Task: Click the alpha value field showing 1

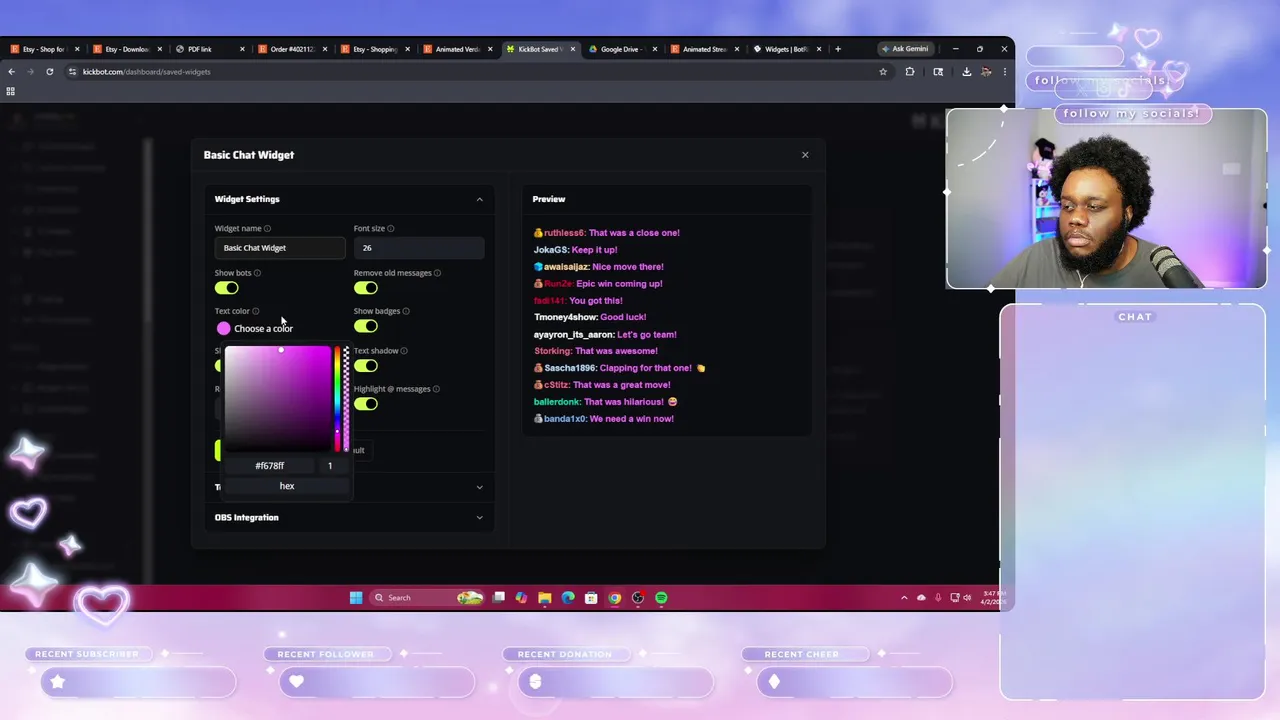Action: (330, 466)
